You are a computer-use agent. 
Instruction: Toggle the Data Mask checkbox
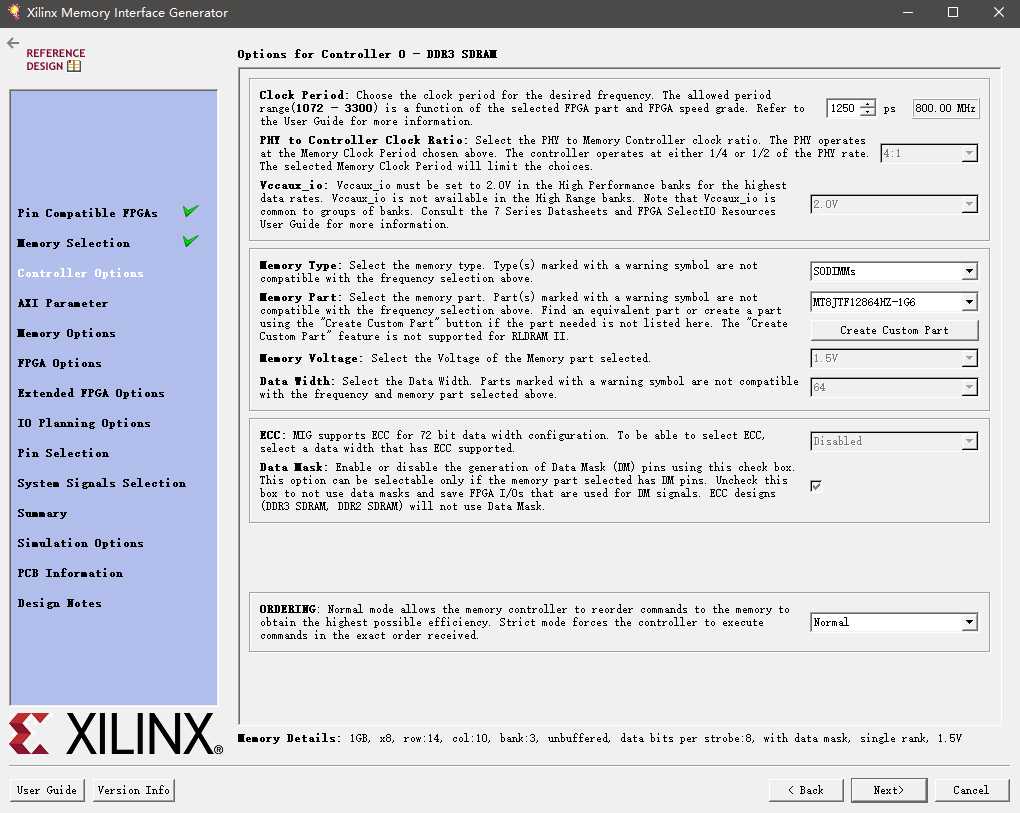click(816, 486)
